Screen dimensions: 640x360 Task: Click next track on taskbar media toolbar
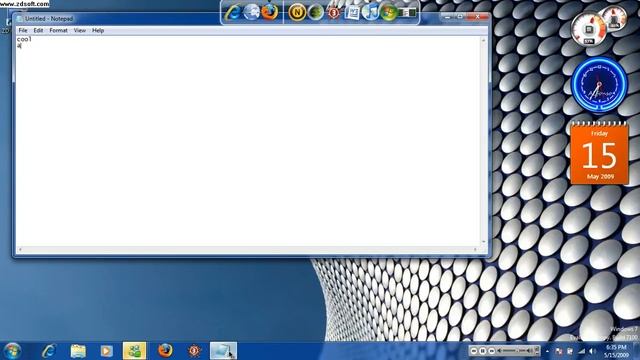[492, 351]
